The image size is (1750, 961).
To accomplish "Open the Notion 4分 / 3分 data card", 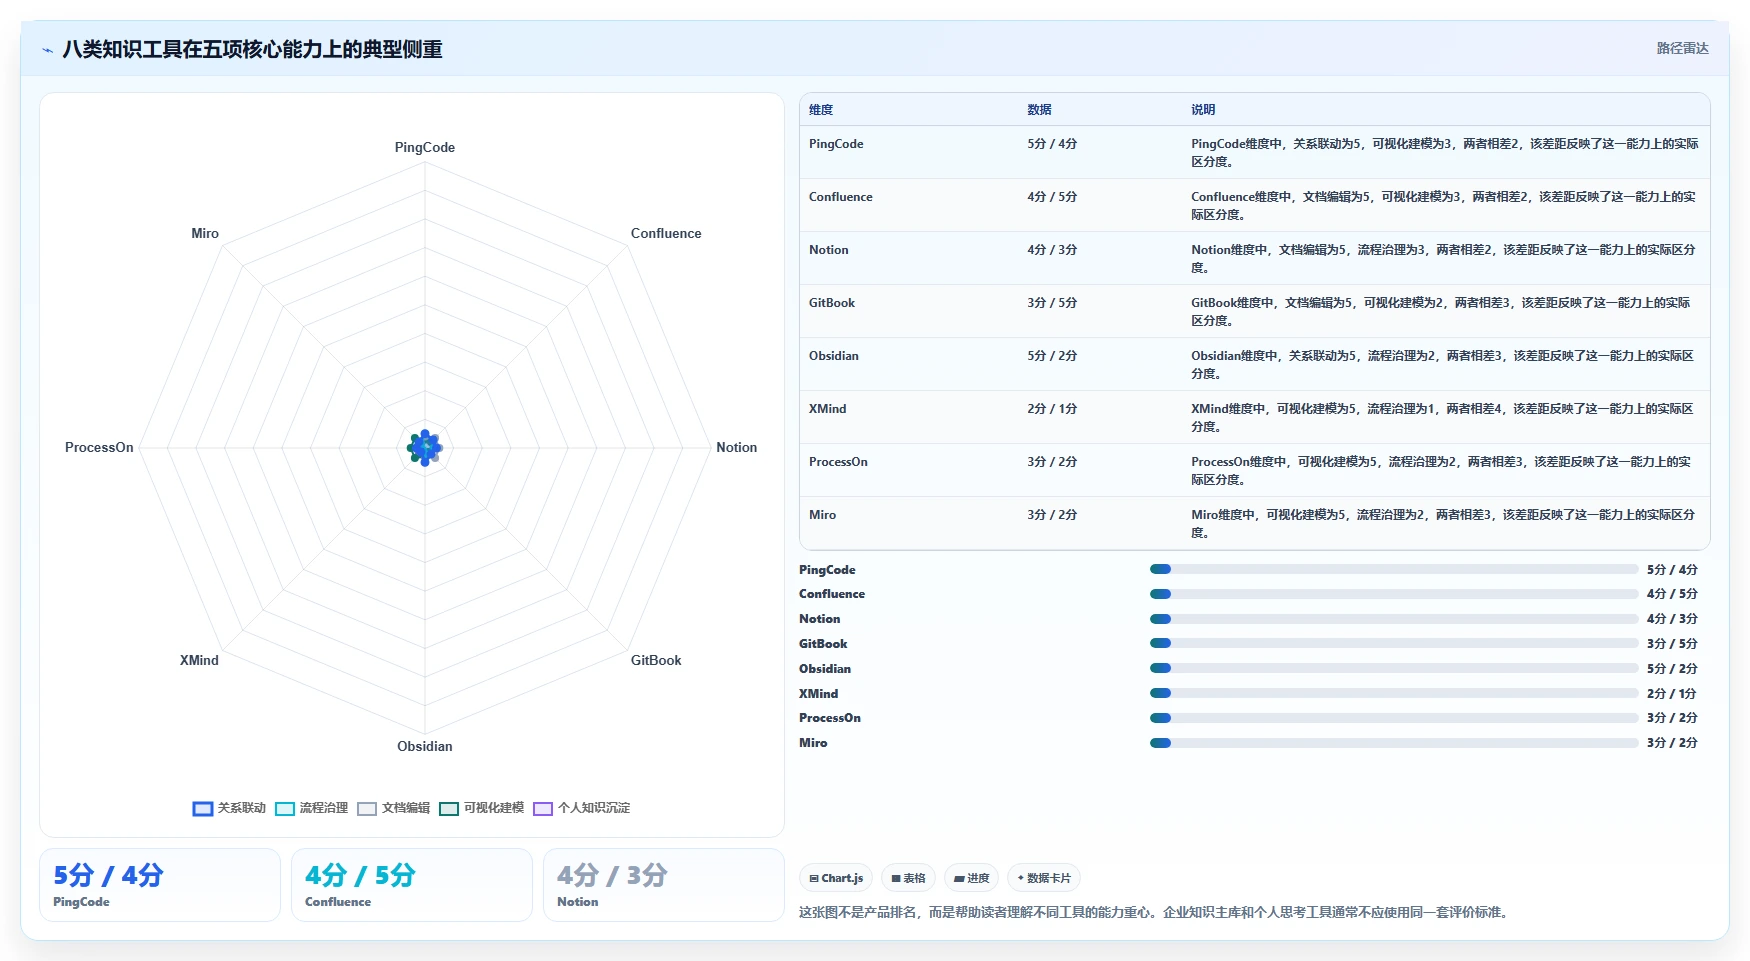I will (664, 885).
